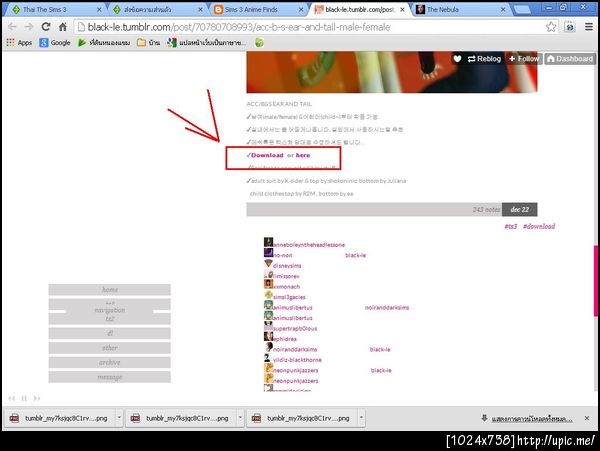Click the show all downloads link
This screenshot has width=600, height=451.
532,419
